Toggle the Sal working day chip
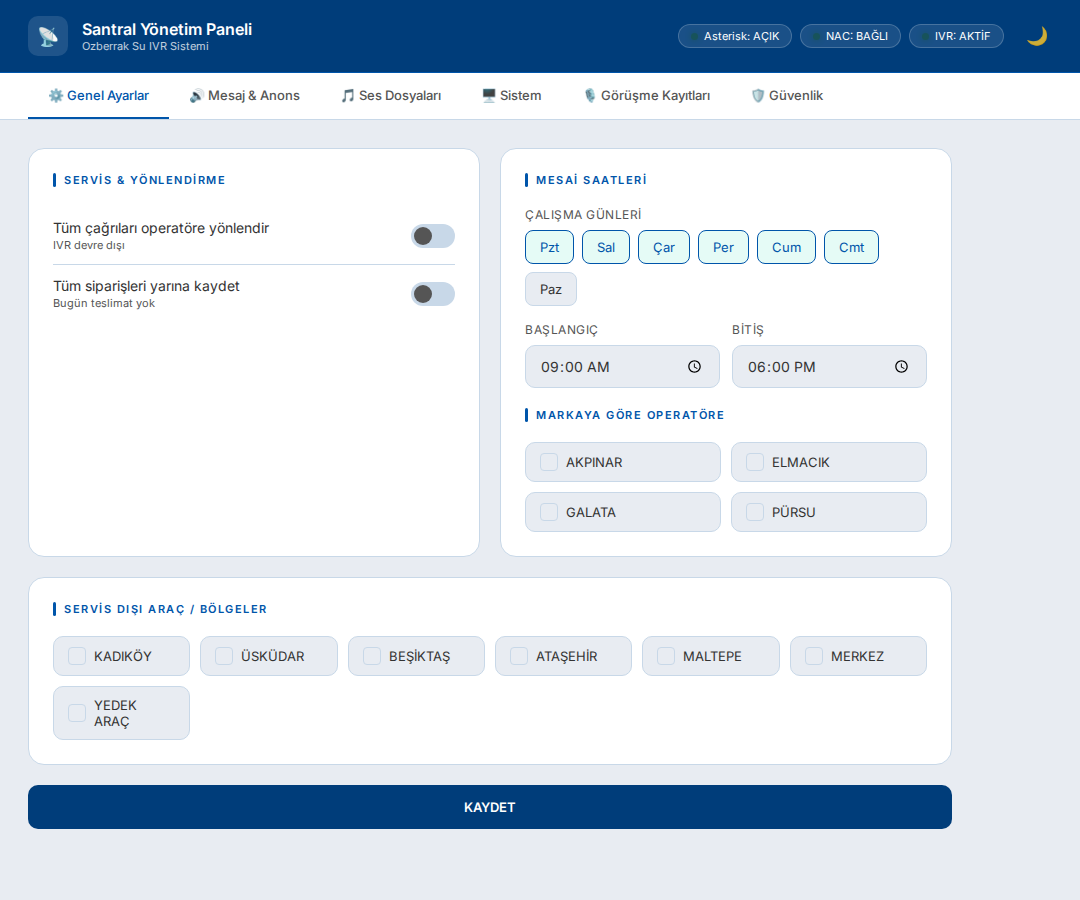The height and width of the screenshot is (900, 1080). coord(606,247)
